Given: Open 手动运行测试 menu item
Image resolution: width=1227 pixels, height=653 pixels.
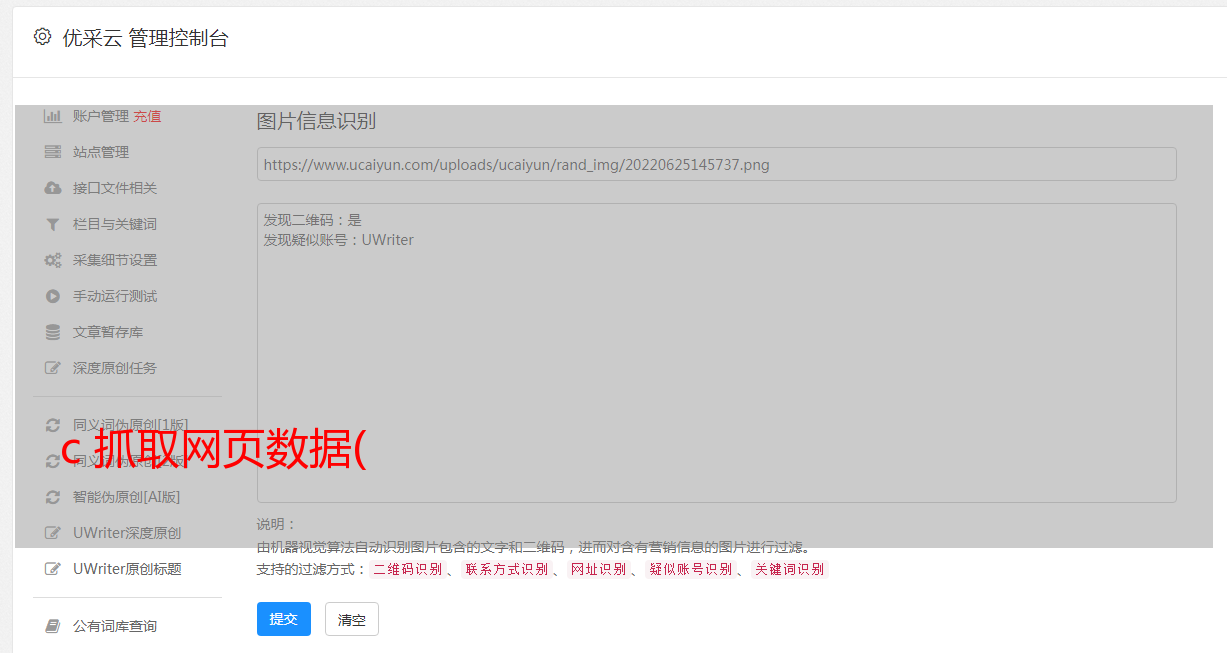Looking at the screenshot, I should point(115,296).
